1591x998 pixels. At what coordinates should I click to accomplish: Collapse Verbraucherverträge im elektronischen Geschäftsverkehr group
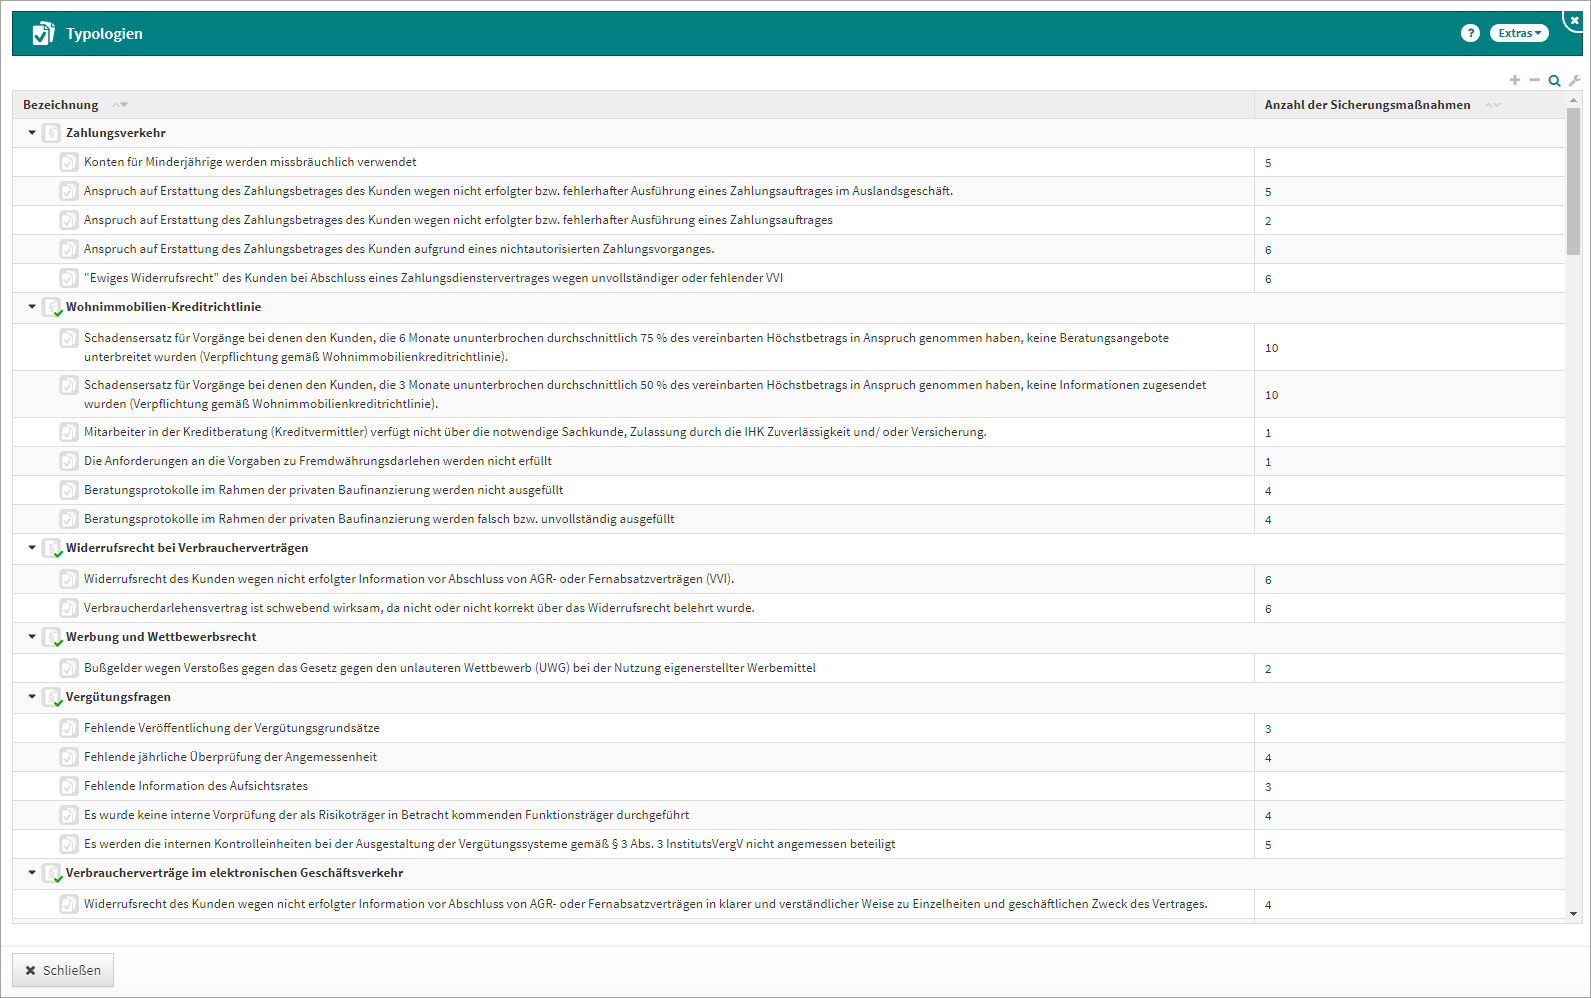click(x=32, y=873)
